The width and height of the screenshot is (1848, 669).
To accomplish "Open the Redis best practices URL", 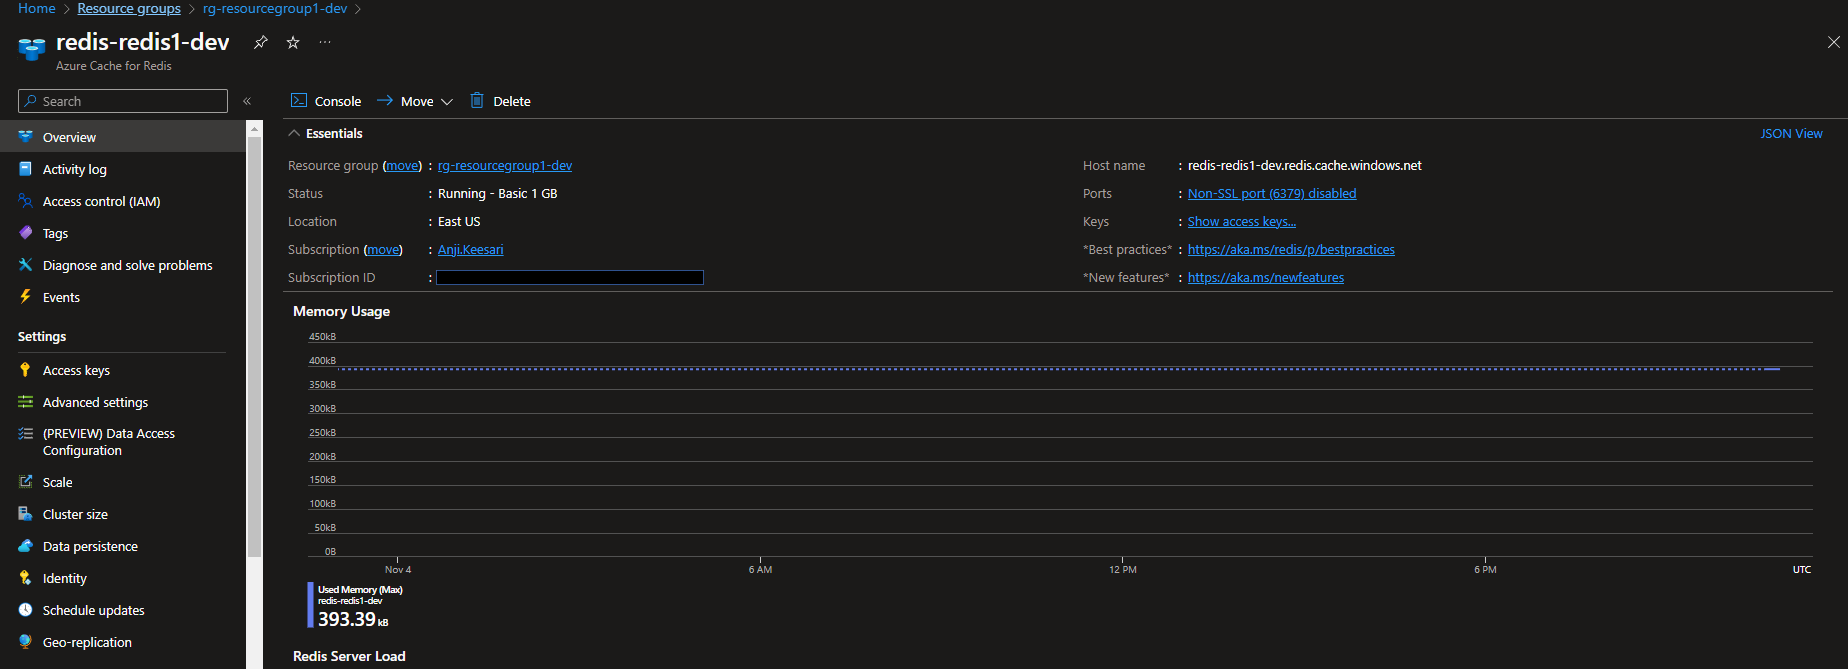I will [x=1291, y=249].
